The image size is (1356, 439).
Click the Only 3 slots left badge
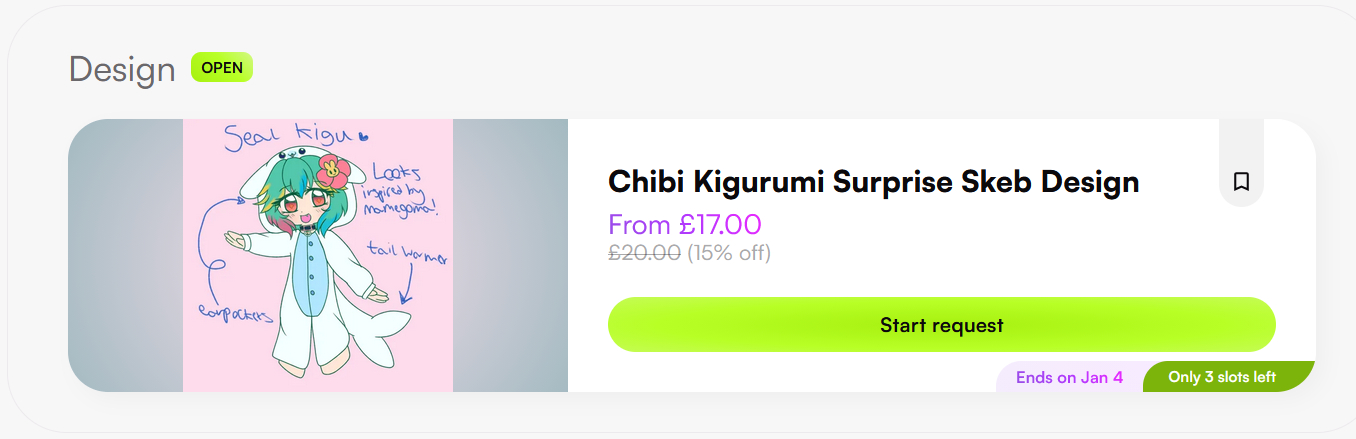coord(1222,377)
